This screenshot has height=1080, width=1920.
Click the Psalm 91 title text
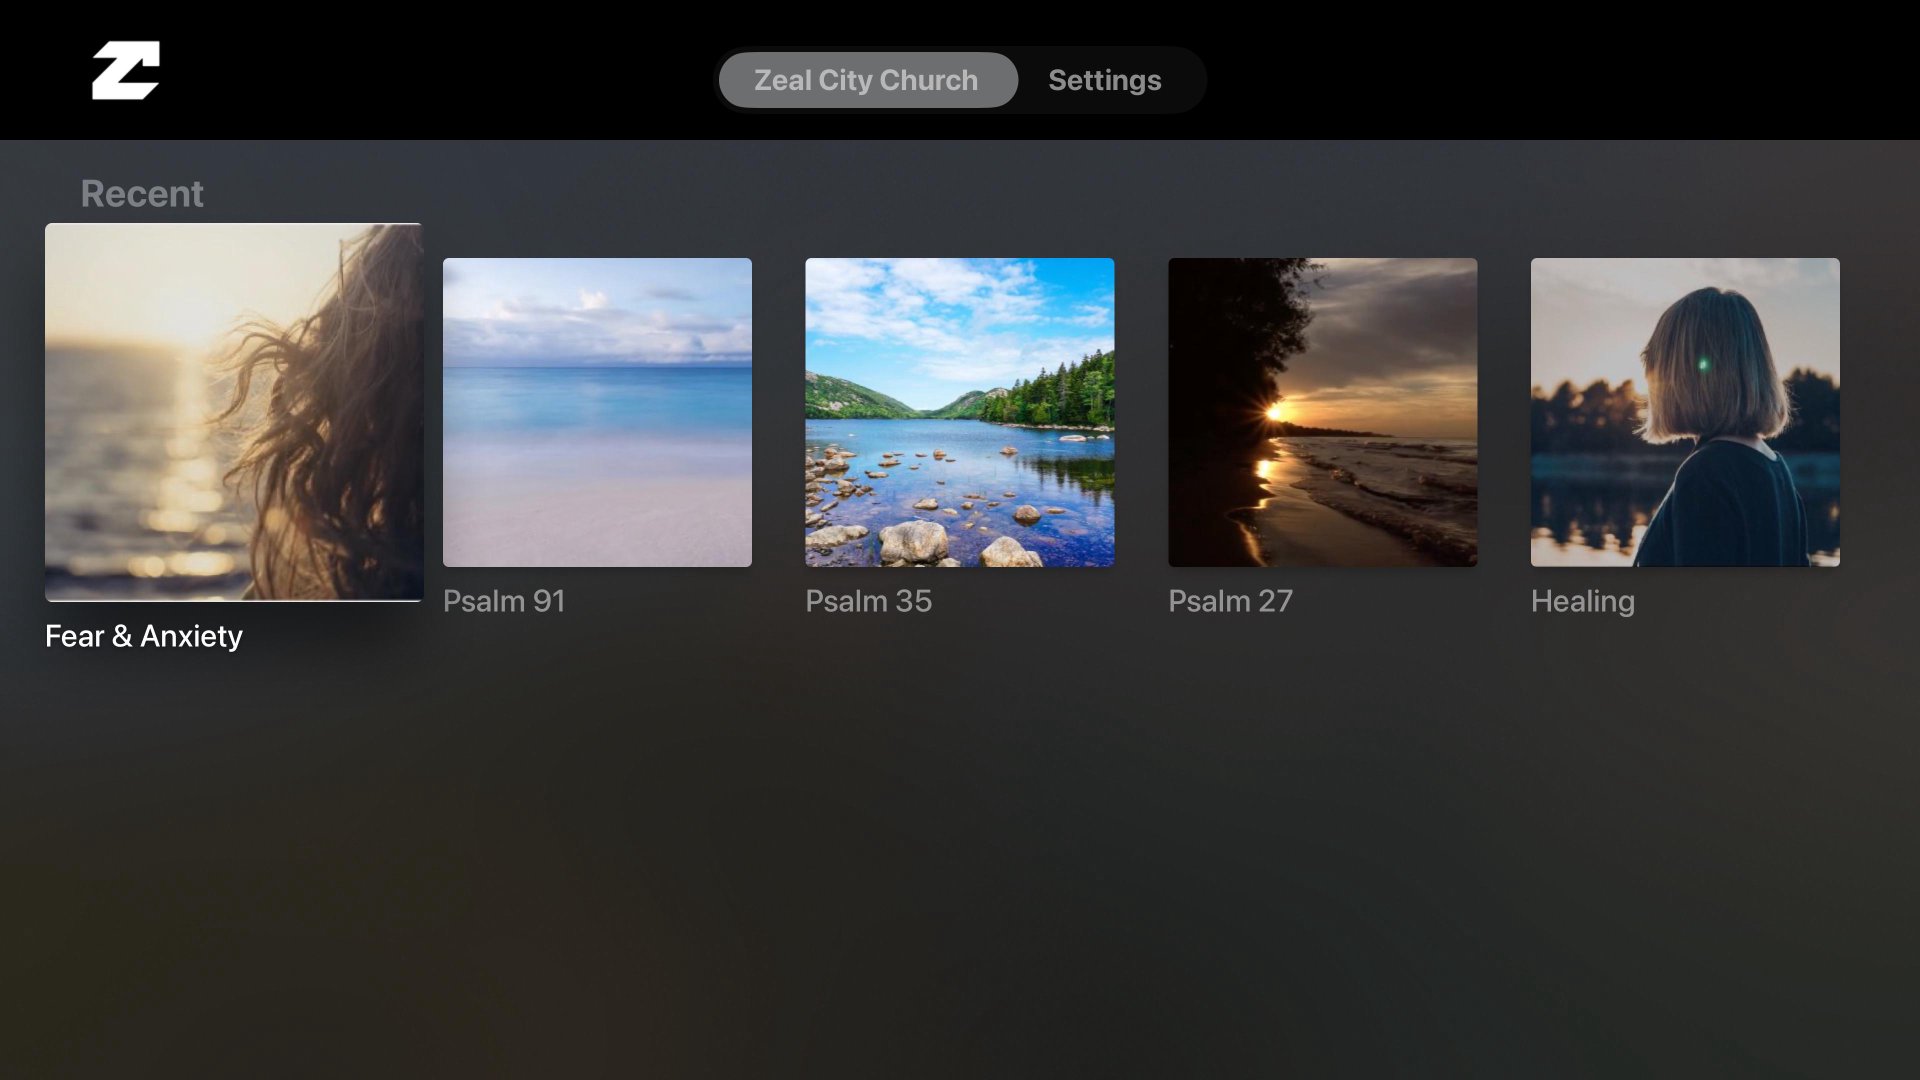point(504,601)
